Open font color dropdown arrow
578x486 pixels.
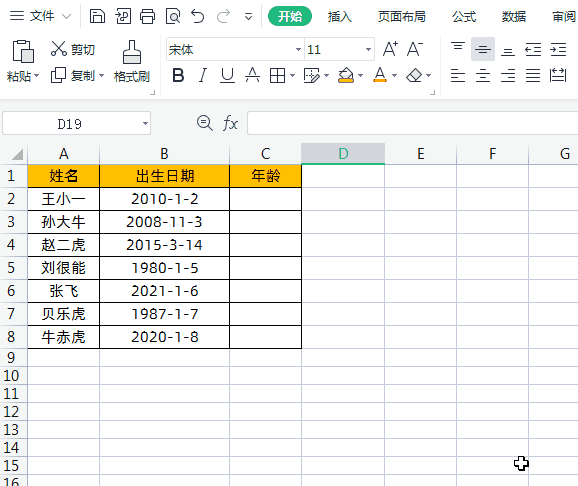tap(394, 76)
